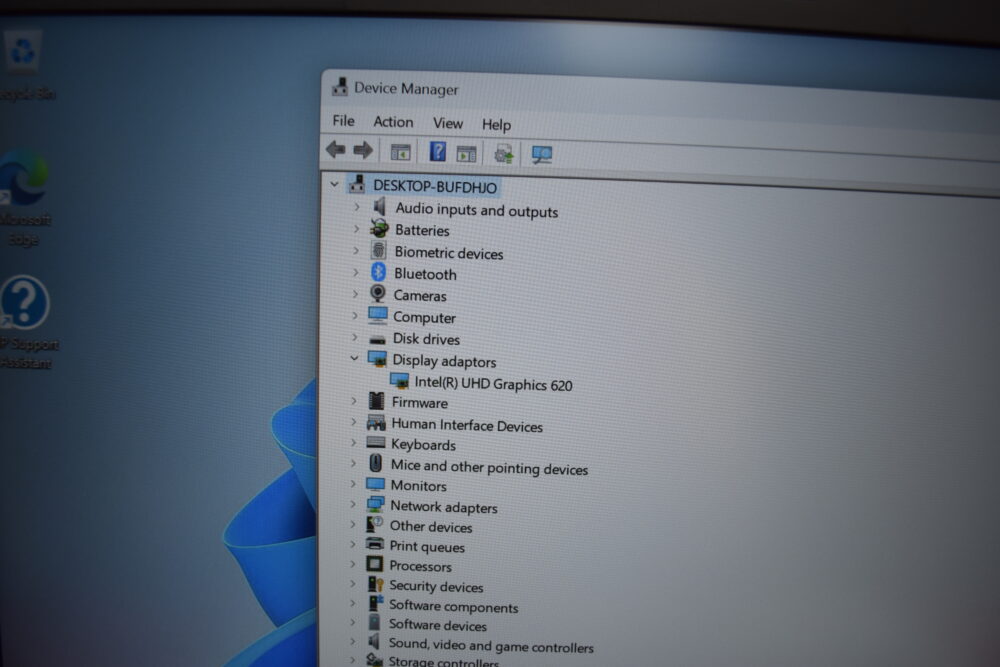Viewport: 1000px width, 667px height.
Task: Click the Human Interface Devices icon
Action: [376, 422]
